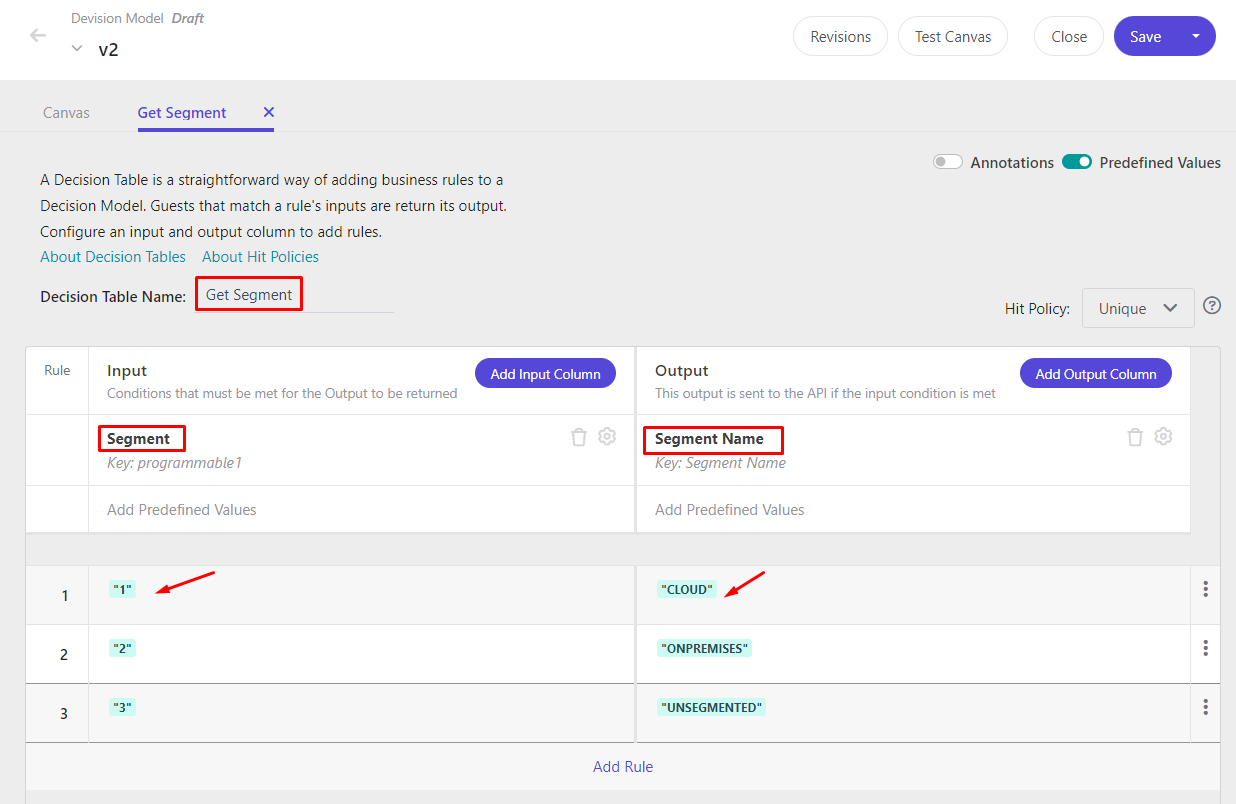Open the kebab menu for rule 3
This screenshot has height=804, width=1236.
pos(1205,708)
